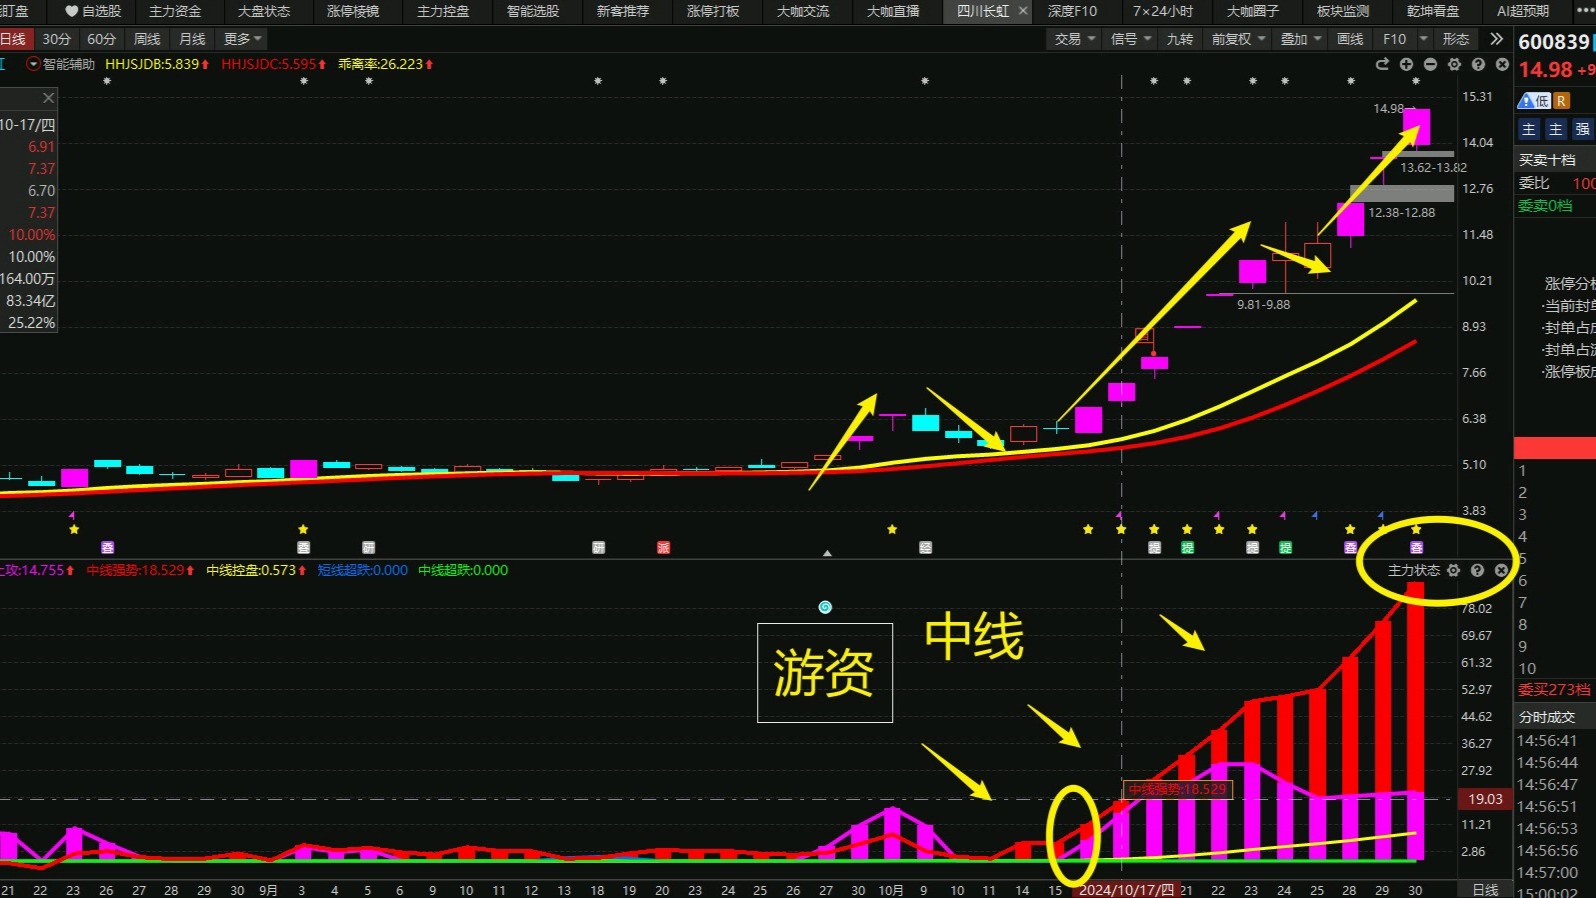Viewport: 1596px width, 898px height.
Task: Expand the 叠加 overlay dropdown
Action: 1301,39
